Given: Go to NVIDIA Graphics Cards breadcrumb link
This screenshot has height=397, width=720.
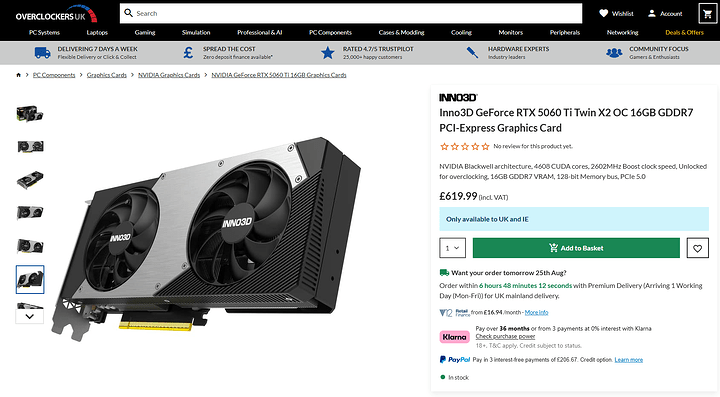Looking at the screenshot, I should click(169, 75).
